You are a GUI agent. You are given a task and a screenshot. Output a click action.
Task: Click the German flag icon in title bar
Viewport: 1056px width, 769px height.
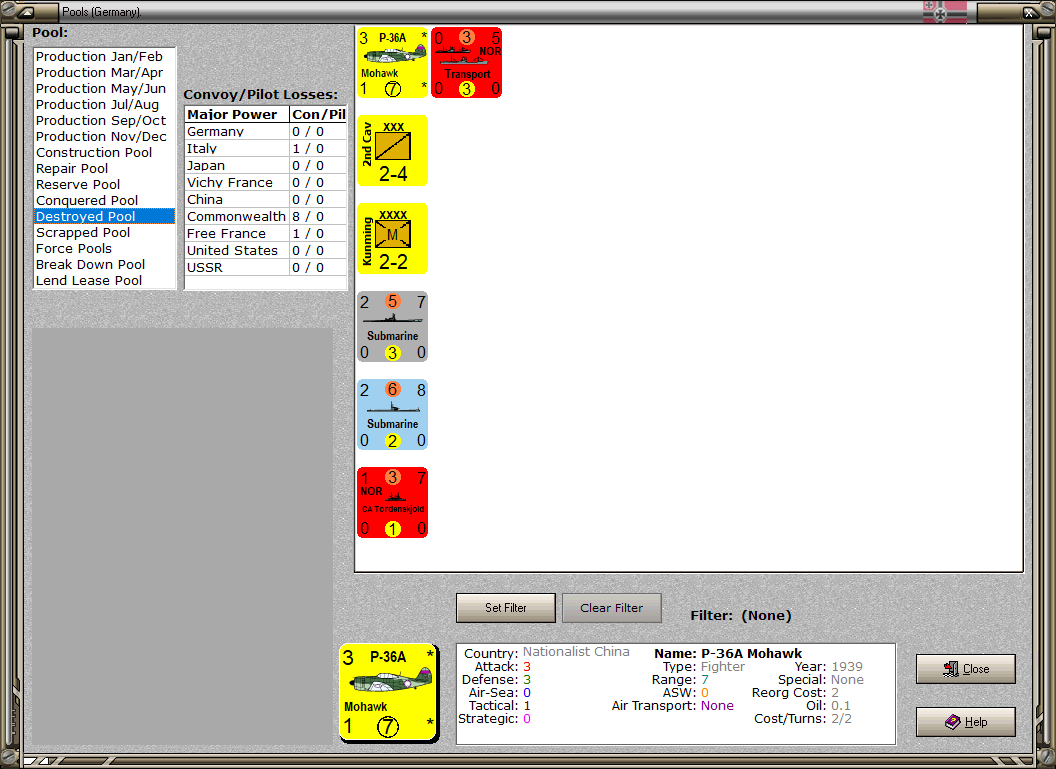click(944, 11)
